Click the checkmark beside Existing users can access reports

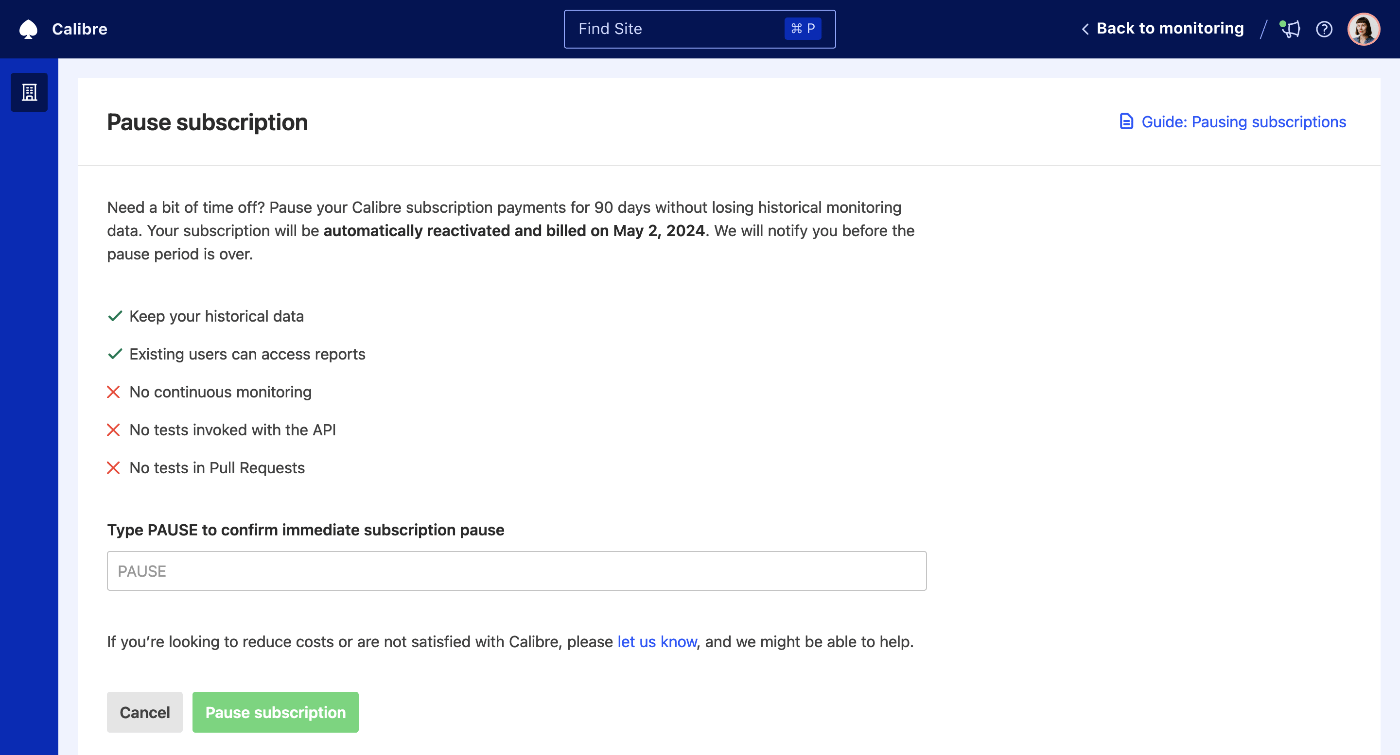click(113, 353)
